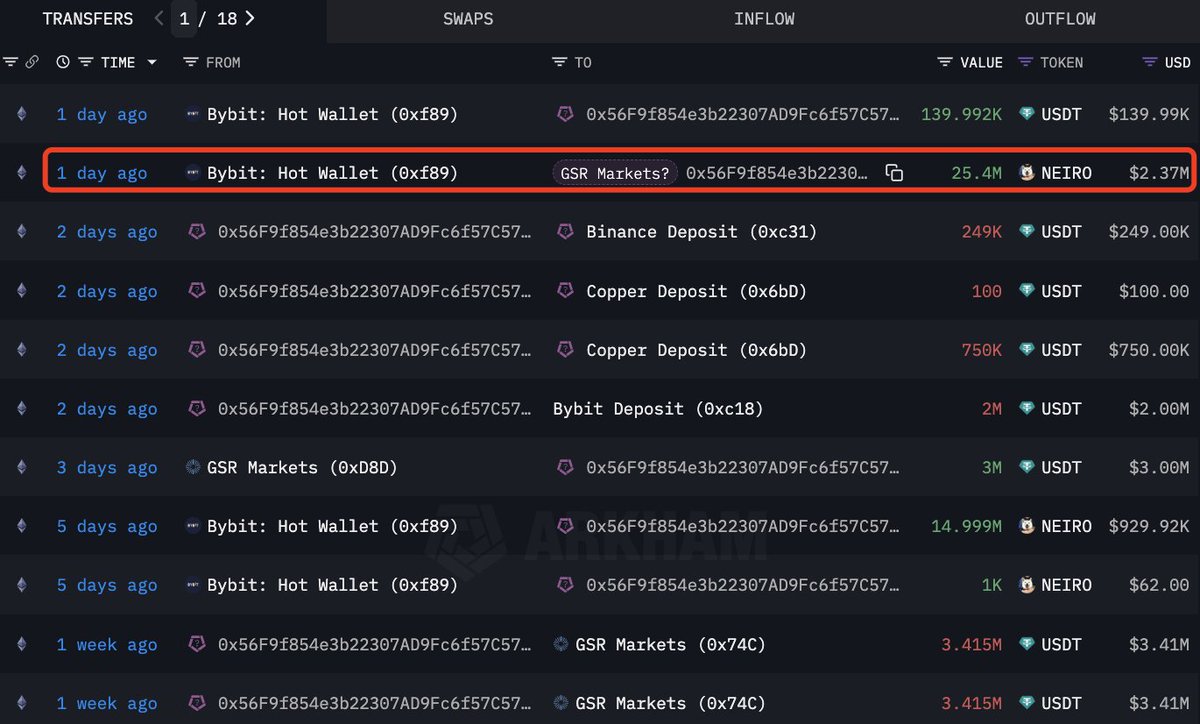This screenshot has height=724, width=1200.
Task: Click the NEIRO token icon in the $2.37M row
Action: click(x=1026, y=173)
